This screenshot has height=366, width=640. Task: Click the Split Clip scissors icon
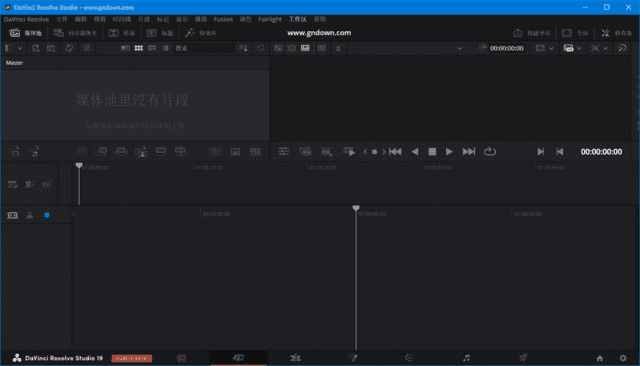pyautogui.click(x=30, y=215)
